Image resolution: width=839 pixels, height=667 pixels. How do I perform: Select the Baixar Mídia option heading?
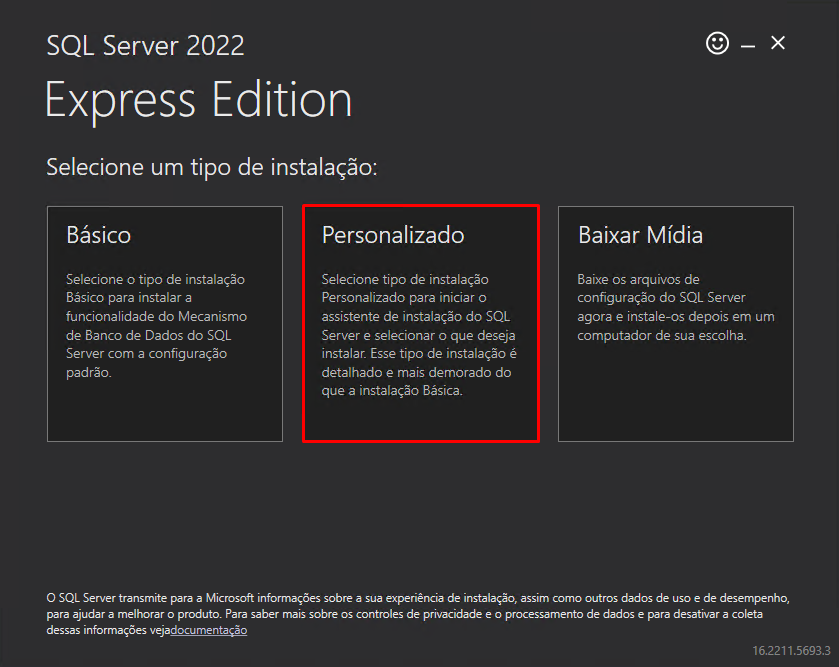(x=640, y=235)
